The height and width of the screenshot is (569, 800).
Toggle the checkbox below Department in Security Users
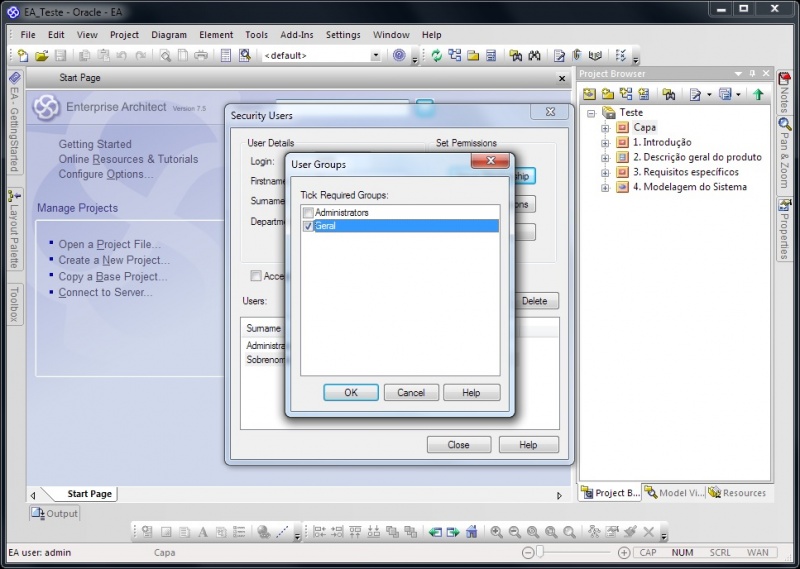(x=256, y=276)
